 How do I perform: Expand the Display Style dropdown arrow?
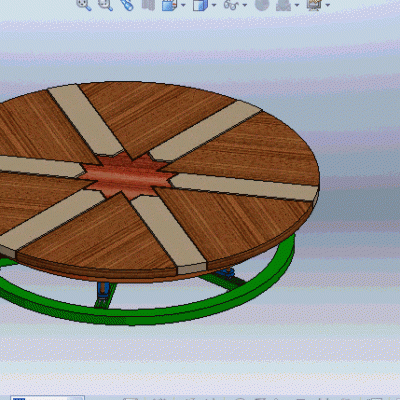[x=214, y=5]
